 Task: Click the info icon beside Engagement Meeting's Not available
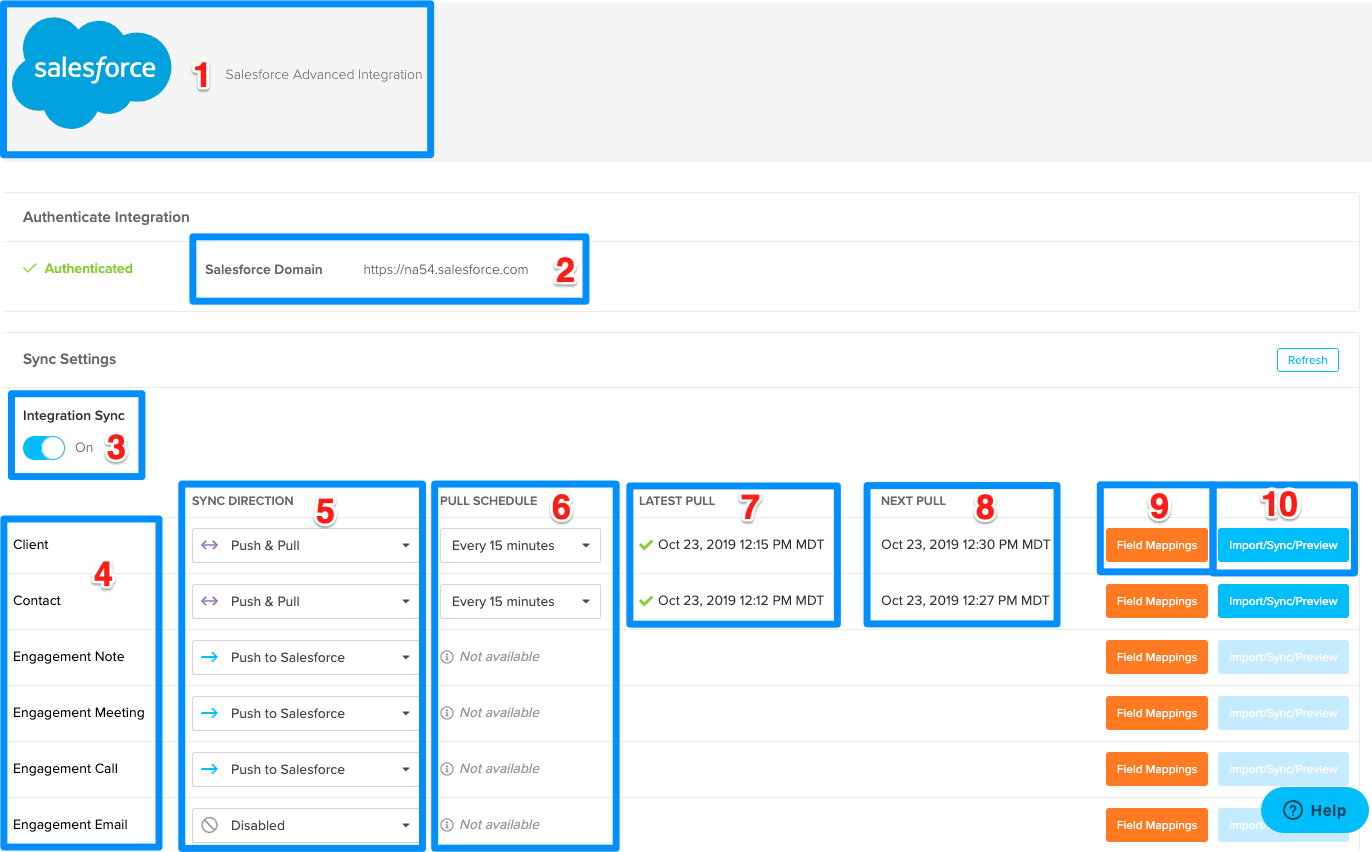(x=446, y=713)
